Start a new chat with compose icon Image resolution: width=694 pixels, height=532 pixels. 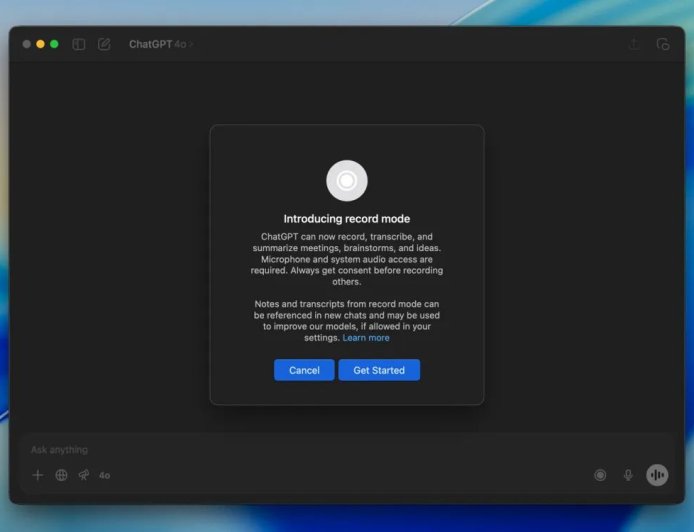104,44
